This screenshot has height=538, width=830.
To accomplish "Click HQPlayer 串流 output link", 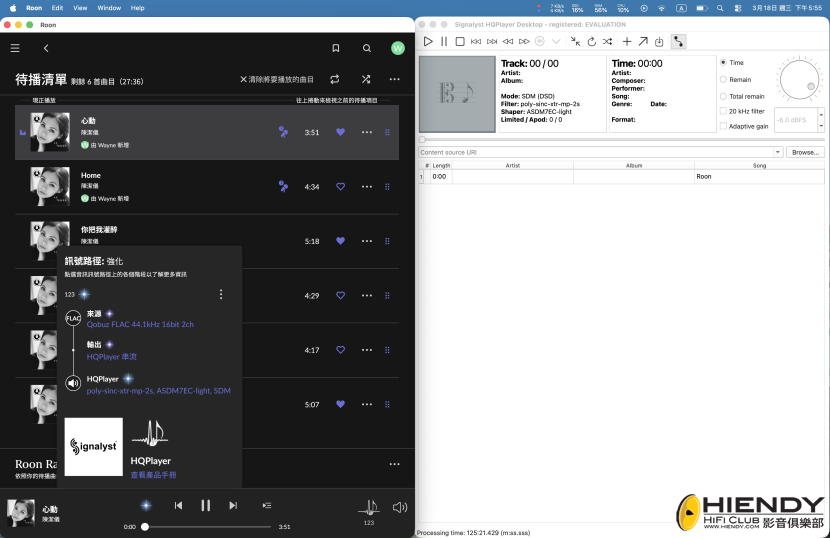I will tap(112, 357).
